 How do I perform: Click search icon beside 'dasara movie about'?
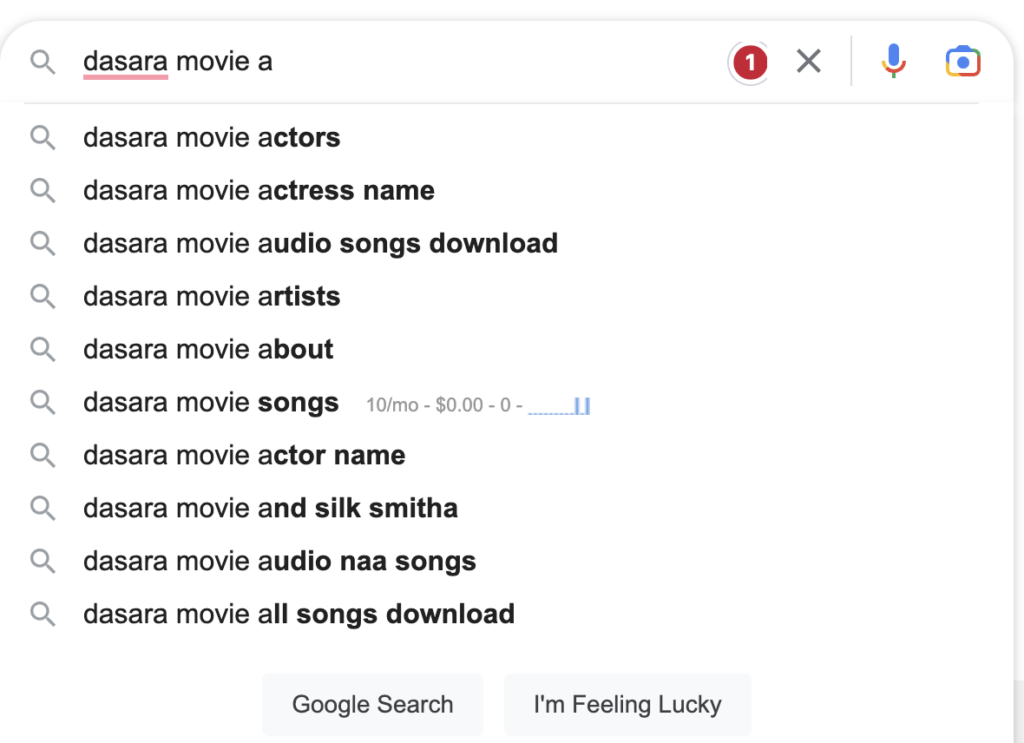coord(42,349)
